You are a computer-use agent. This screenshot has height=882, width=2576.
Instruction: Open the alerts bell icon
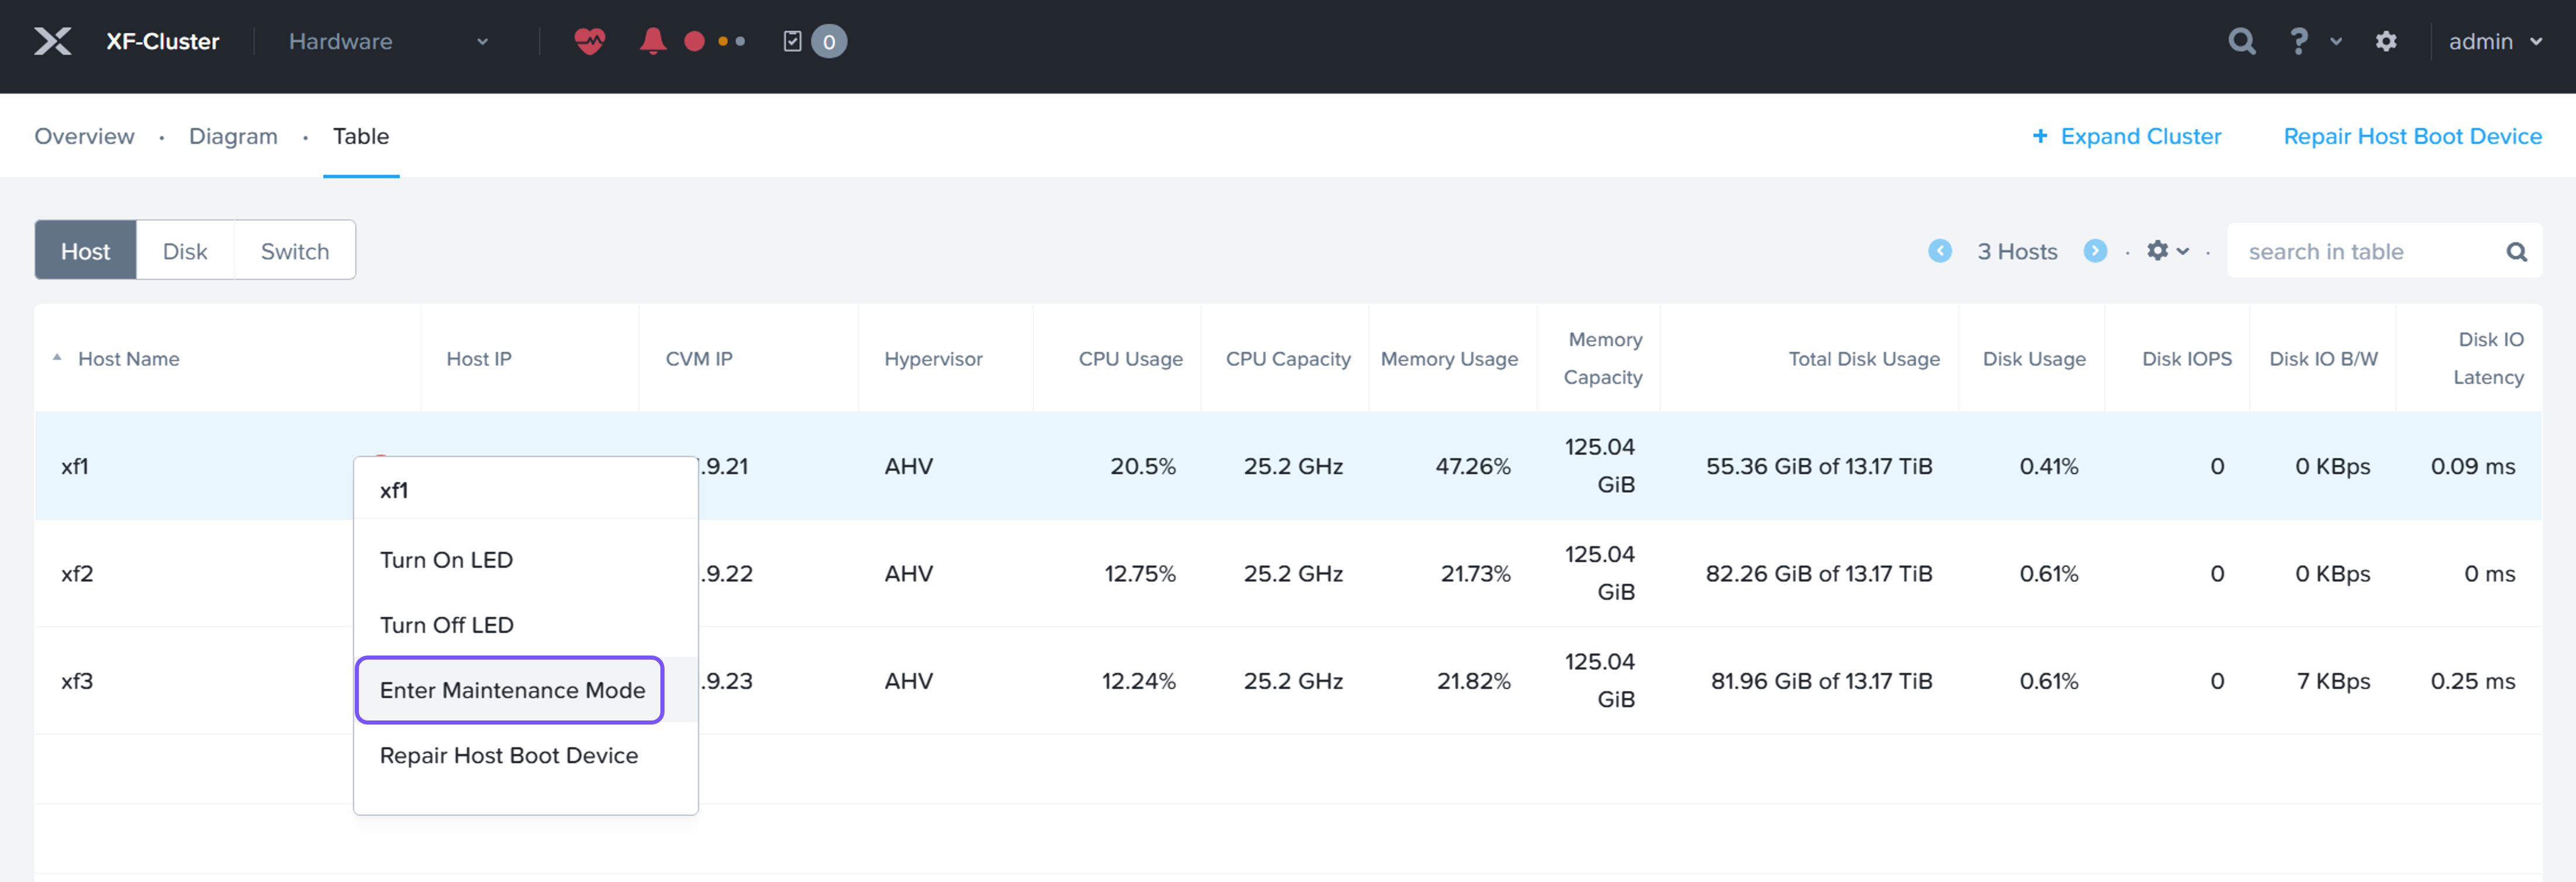652,41
